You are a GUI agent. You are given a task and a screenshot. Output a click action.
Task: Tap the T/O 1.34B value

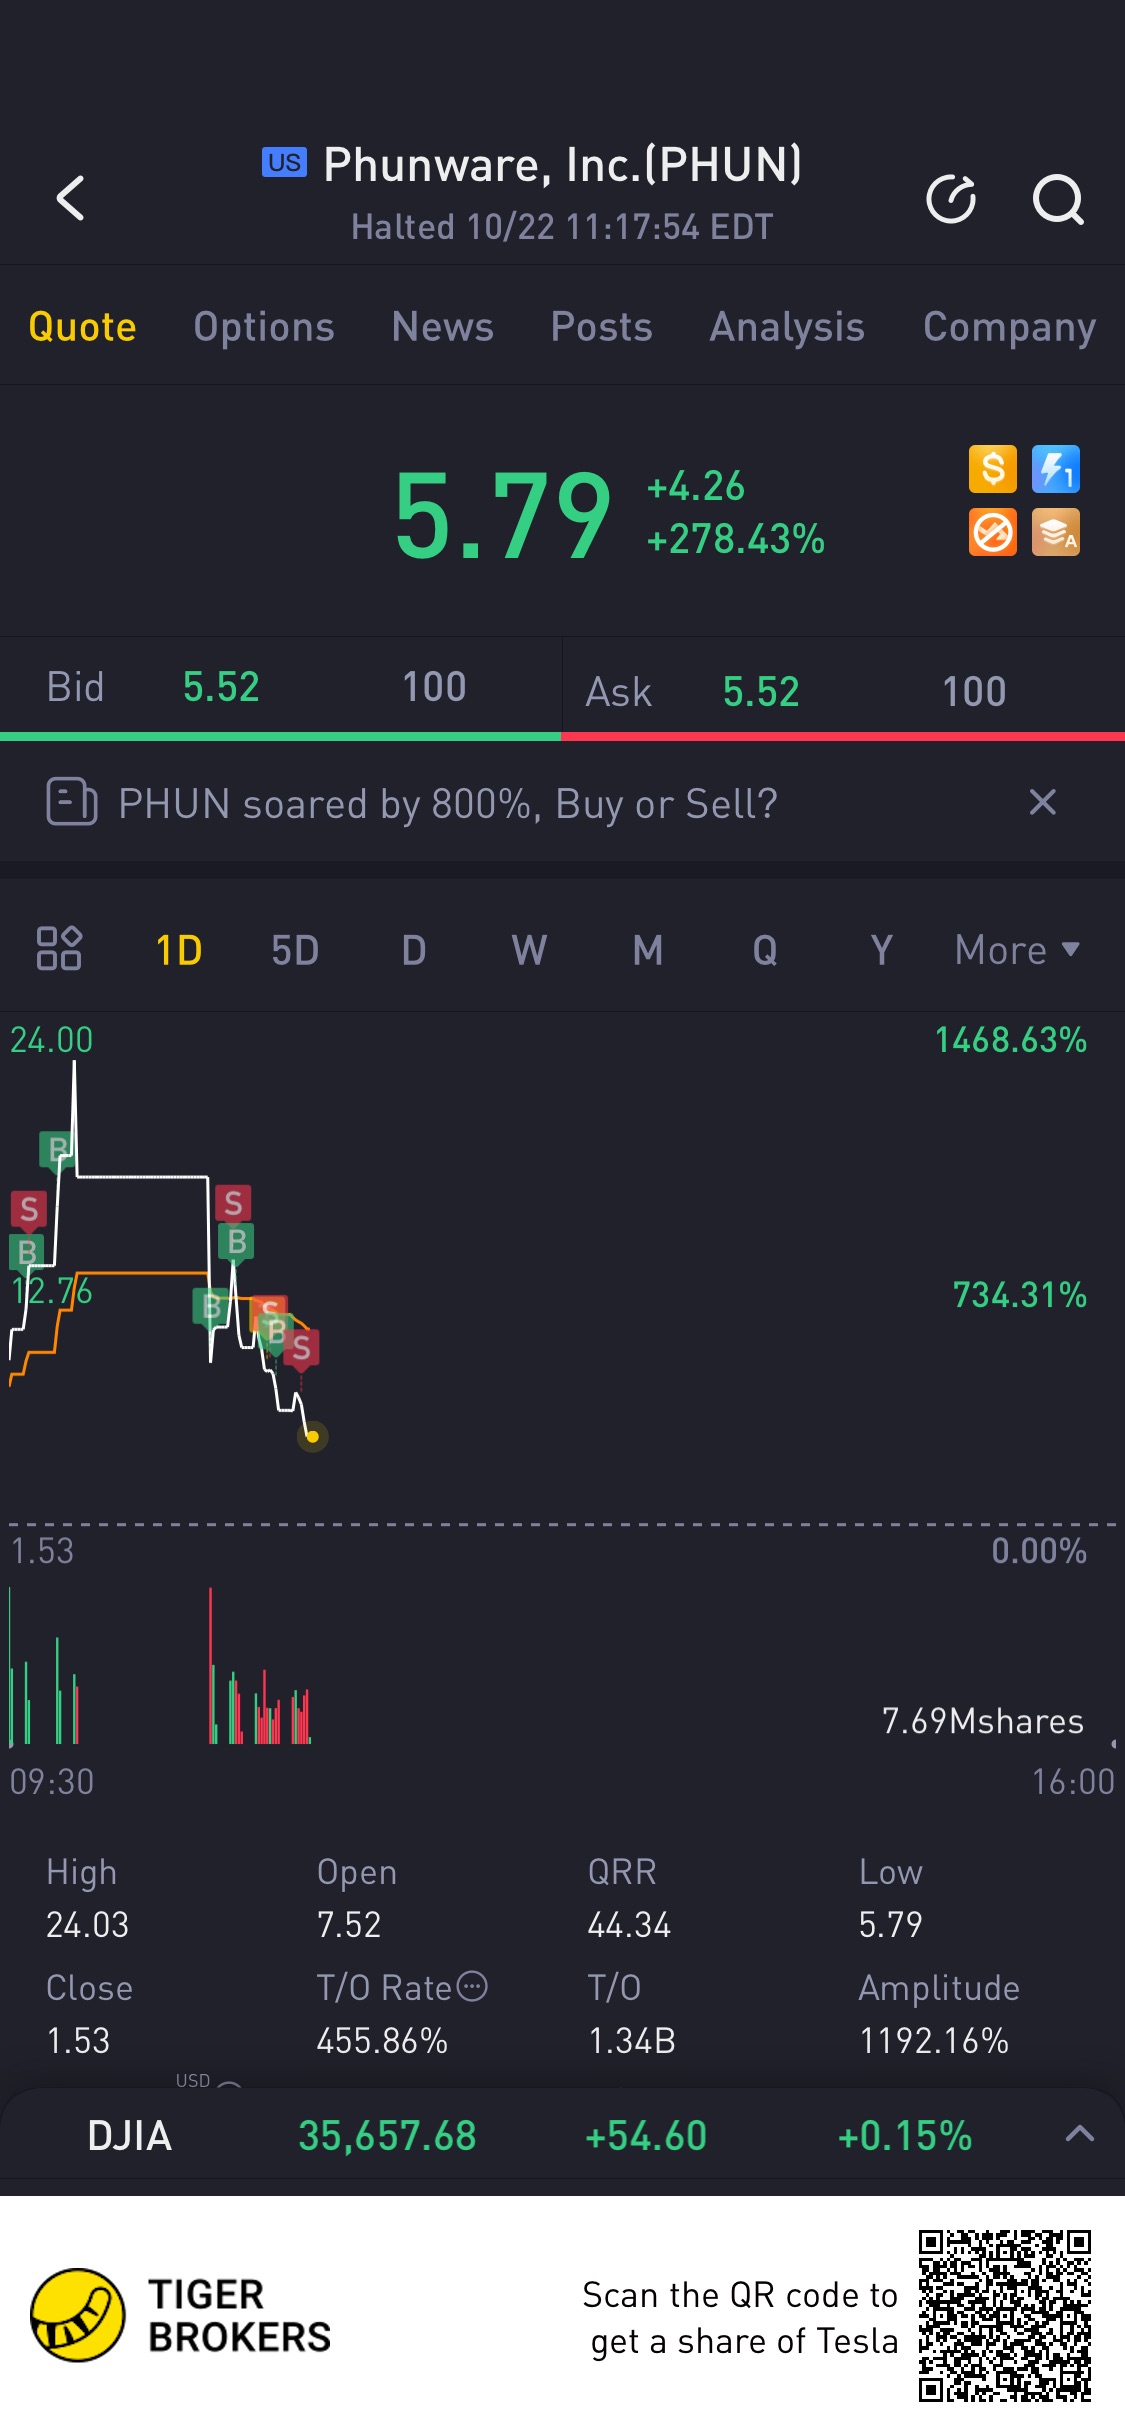pyautogui.click(x=632, y=2041)
